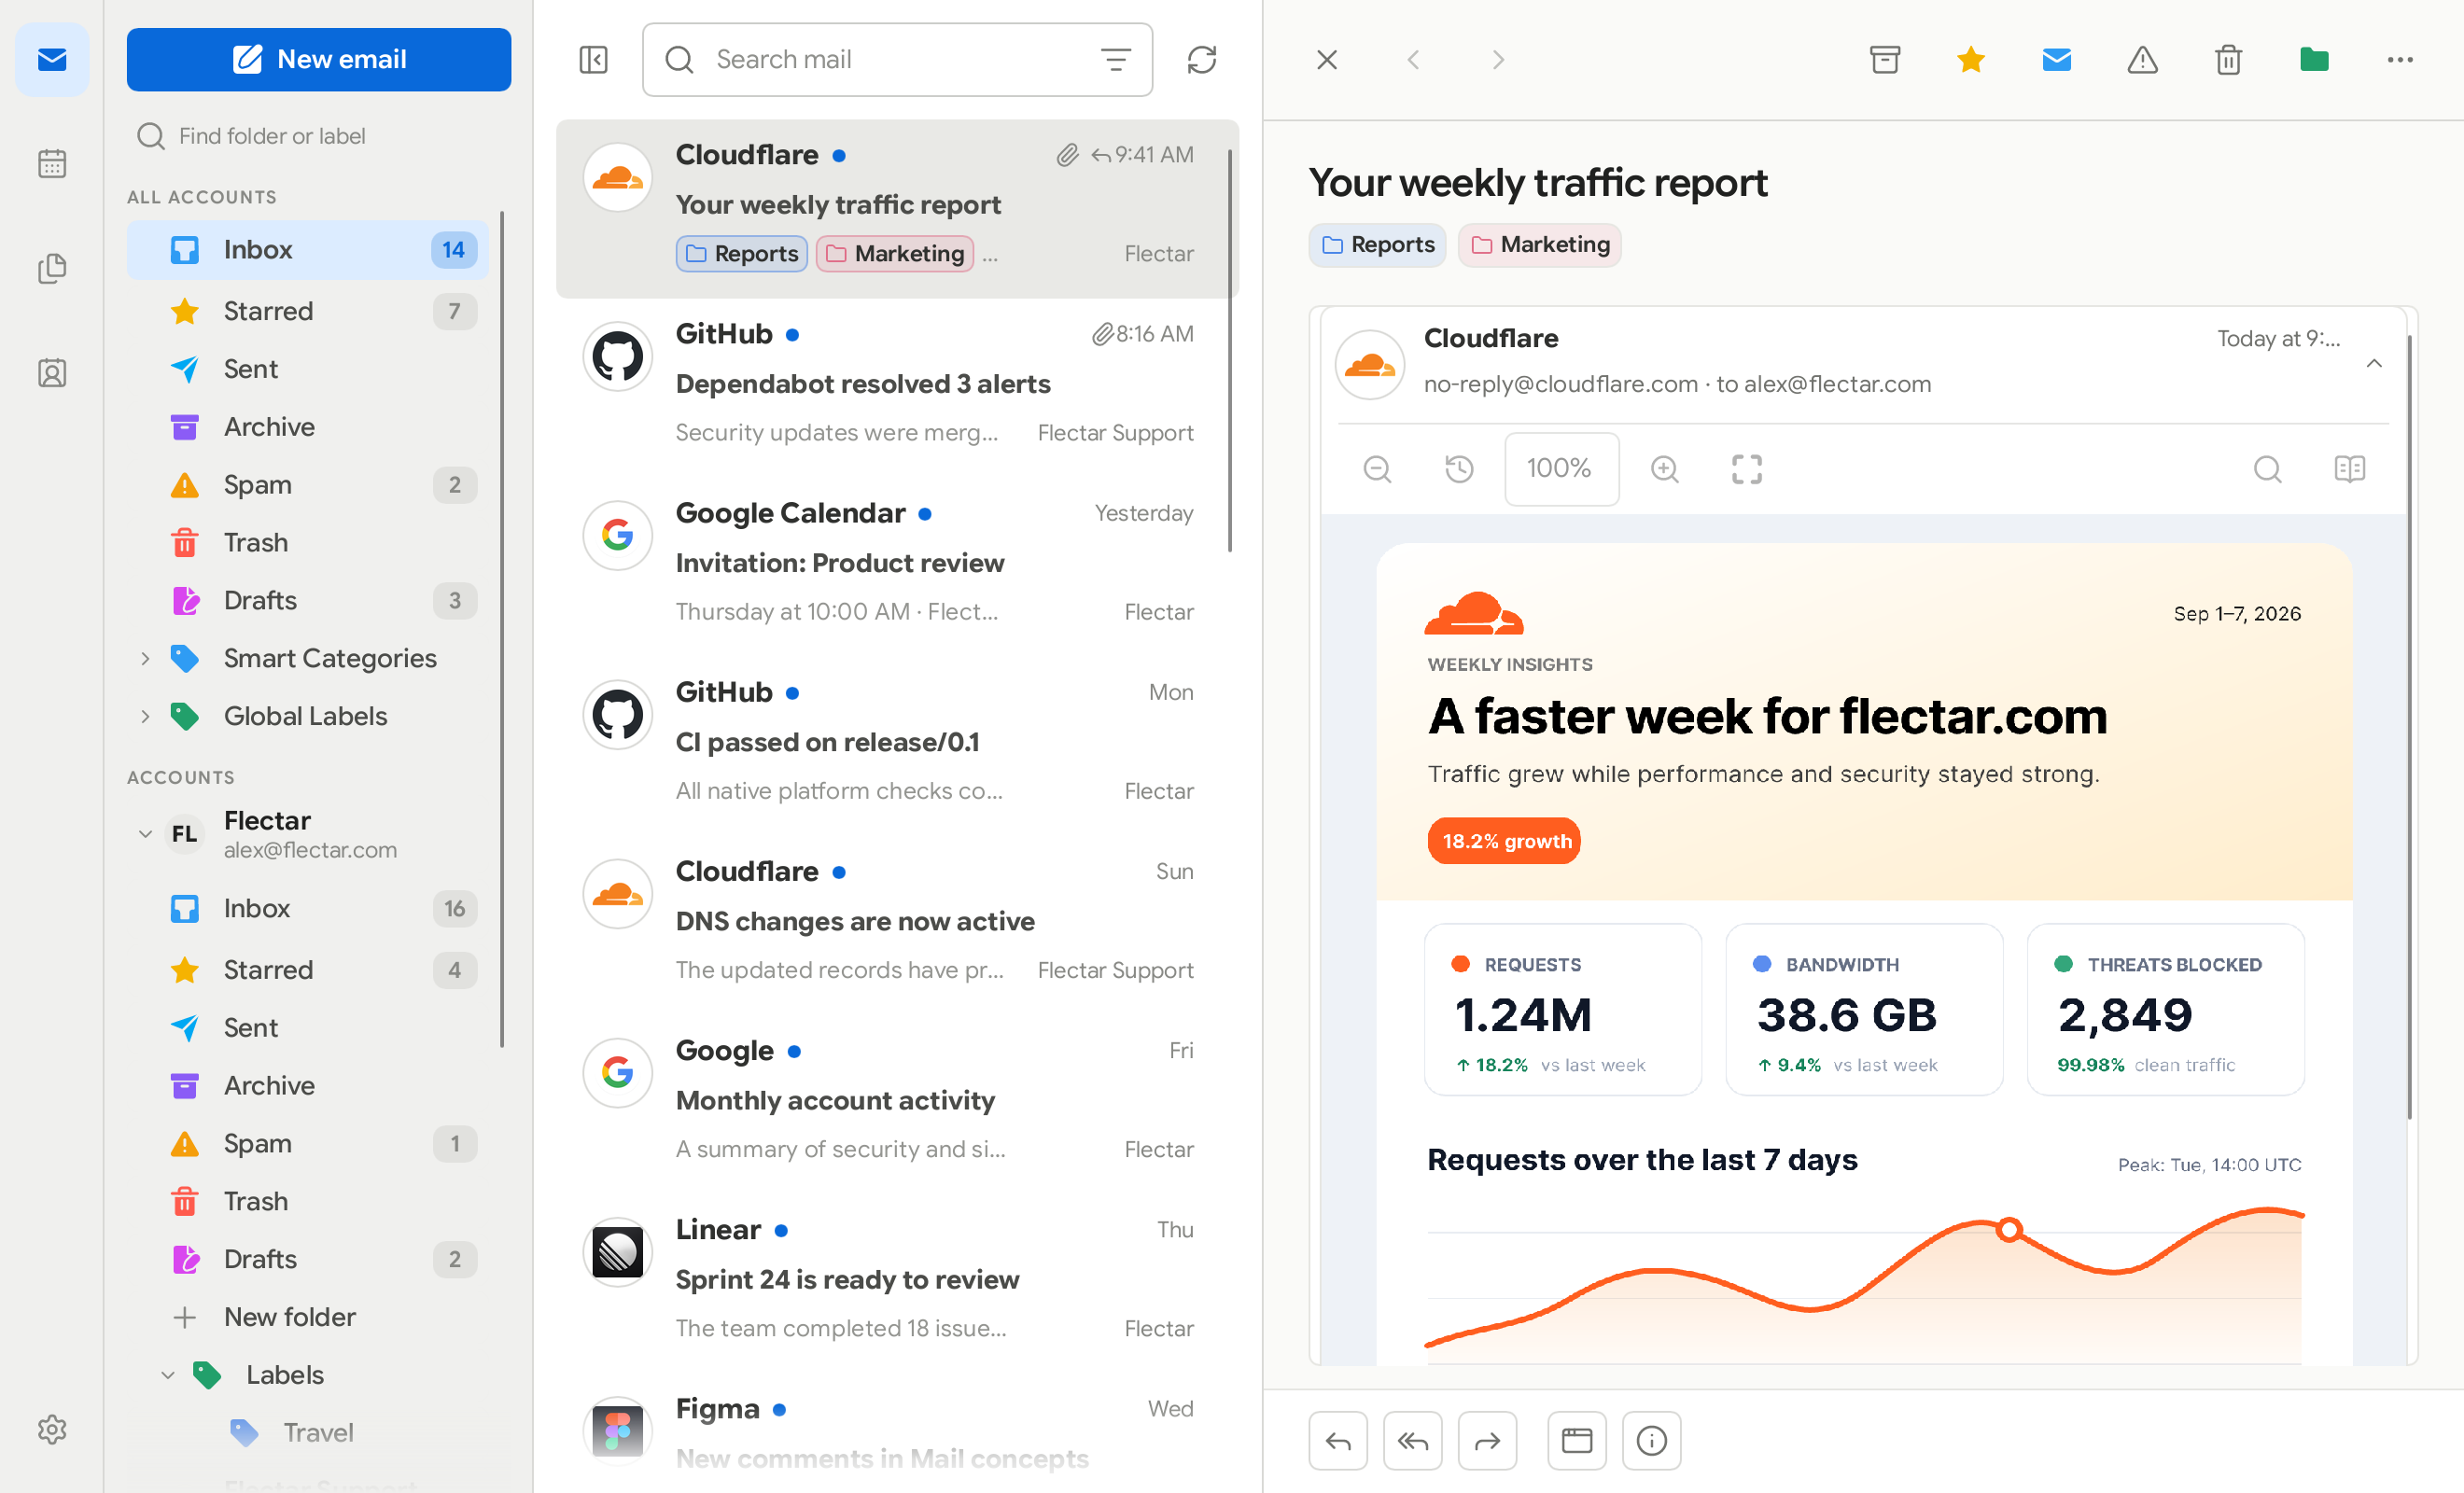Open the Contacts icon in left rail

(x=52, y=373)
